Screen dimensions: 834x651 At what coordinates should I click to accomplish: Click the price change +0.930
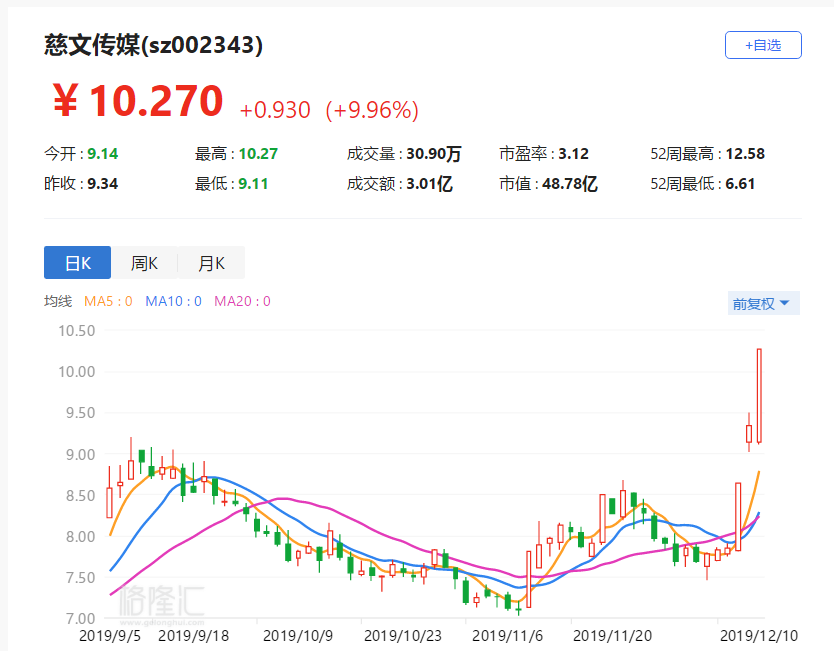pyautogui.click(x=275, y=110)
